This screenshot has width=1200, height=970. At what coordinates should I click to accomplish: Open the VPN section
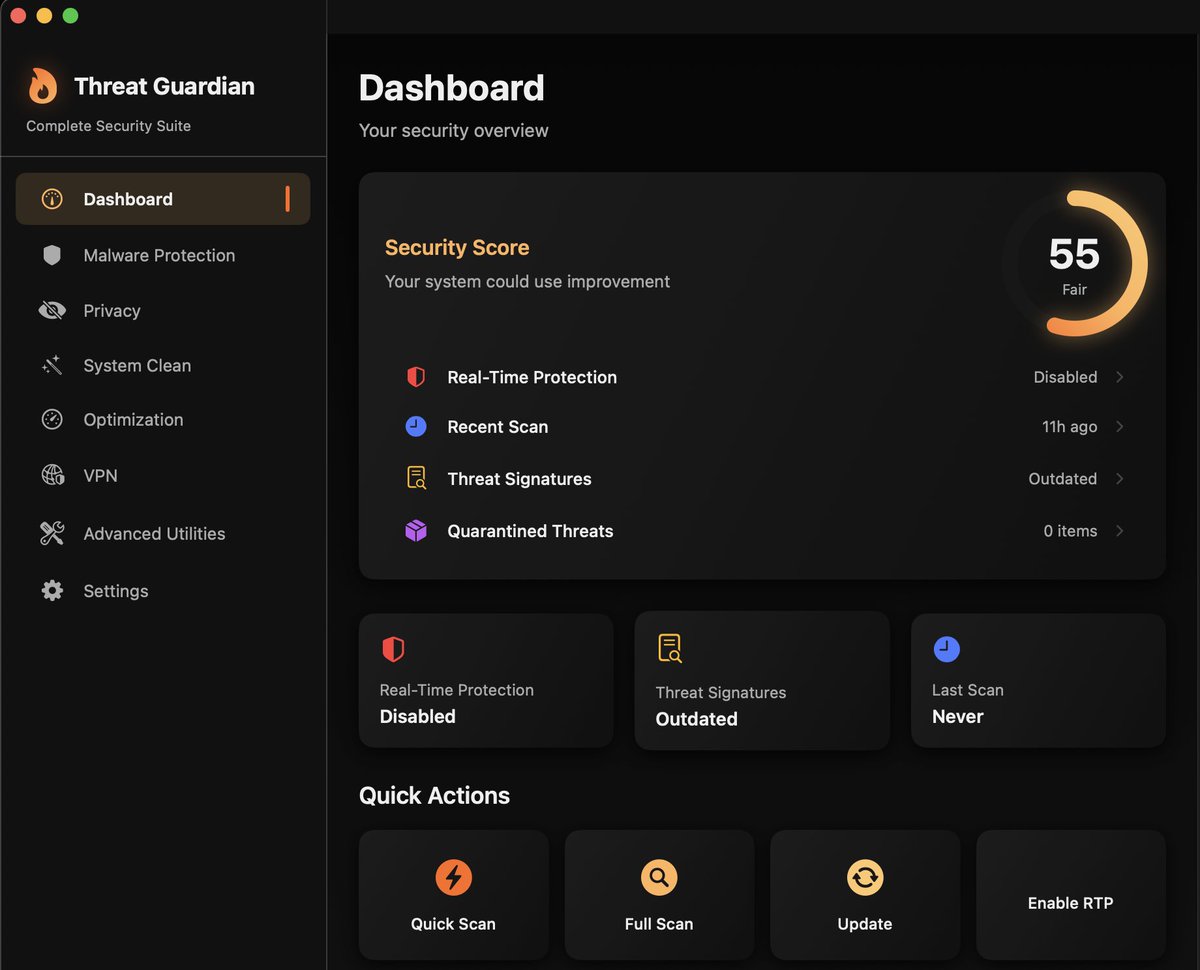[x=163, y=475]
